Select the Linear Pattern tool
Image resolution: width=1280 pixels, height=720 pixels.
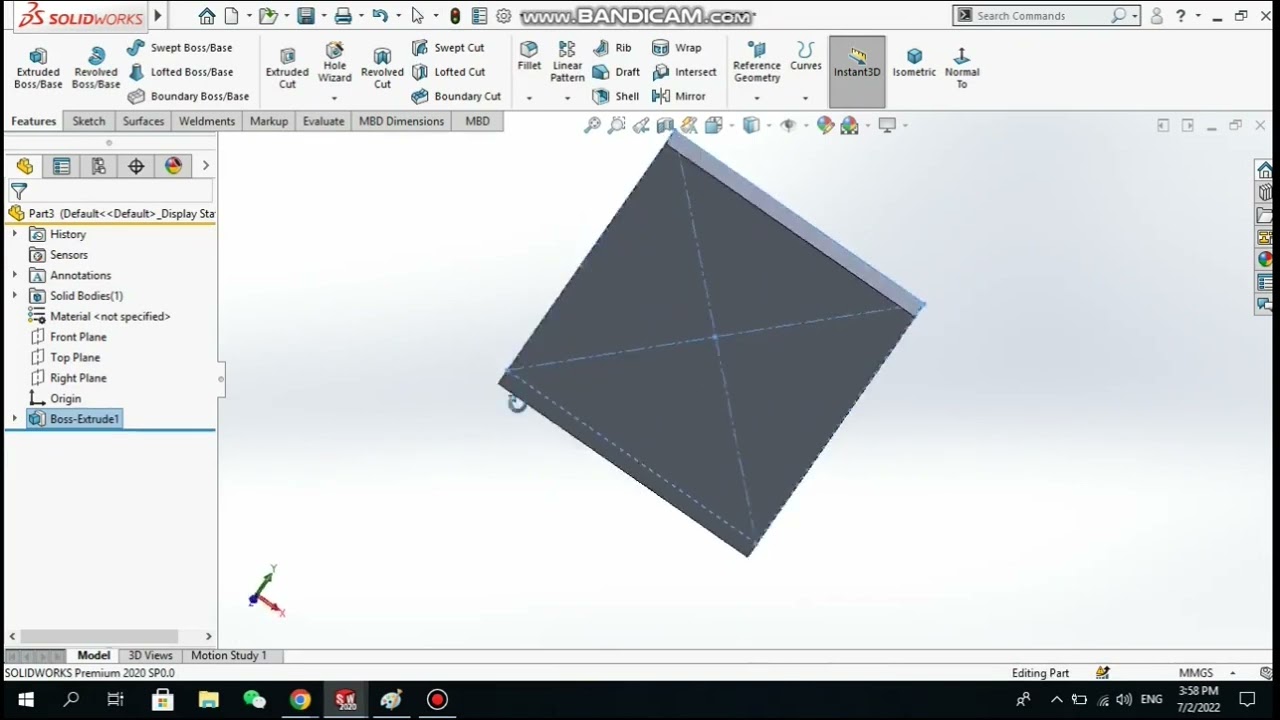(567, 62)
